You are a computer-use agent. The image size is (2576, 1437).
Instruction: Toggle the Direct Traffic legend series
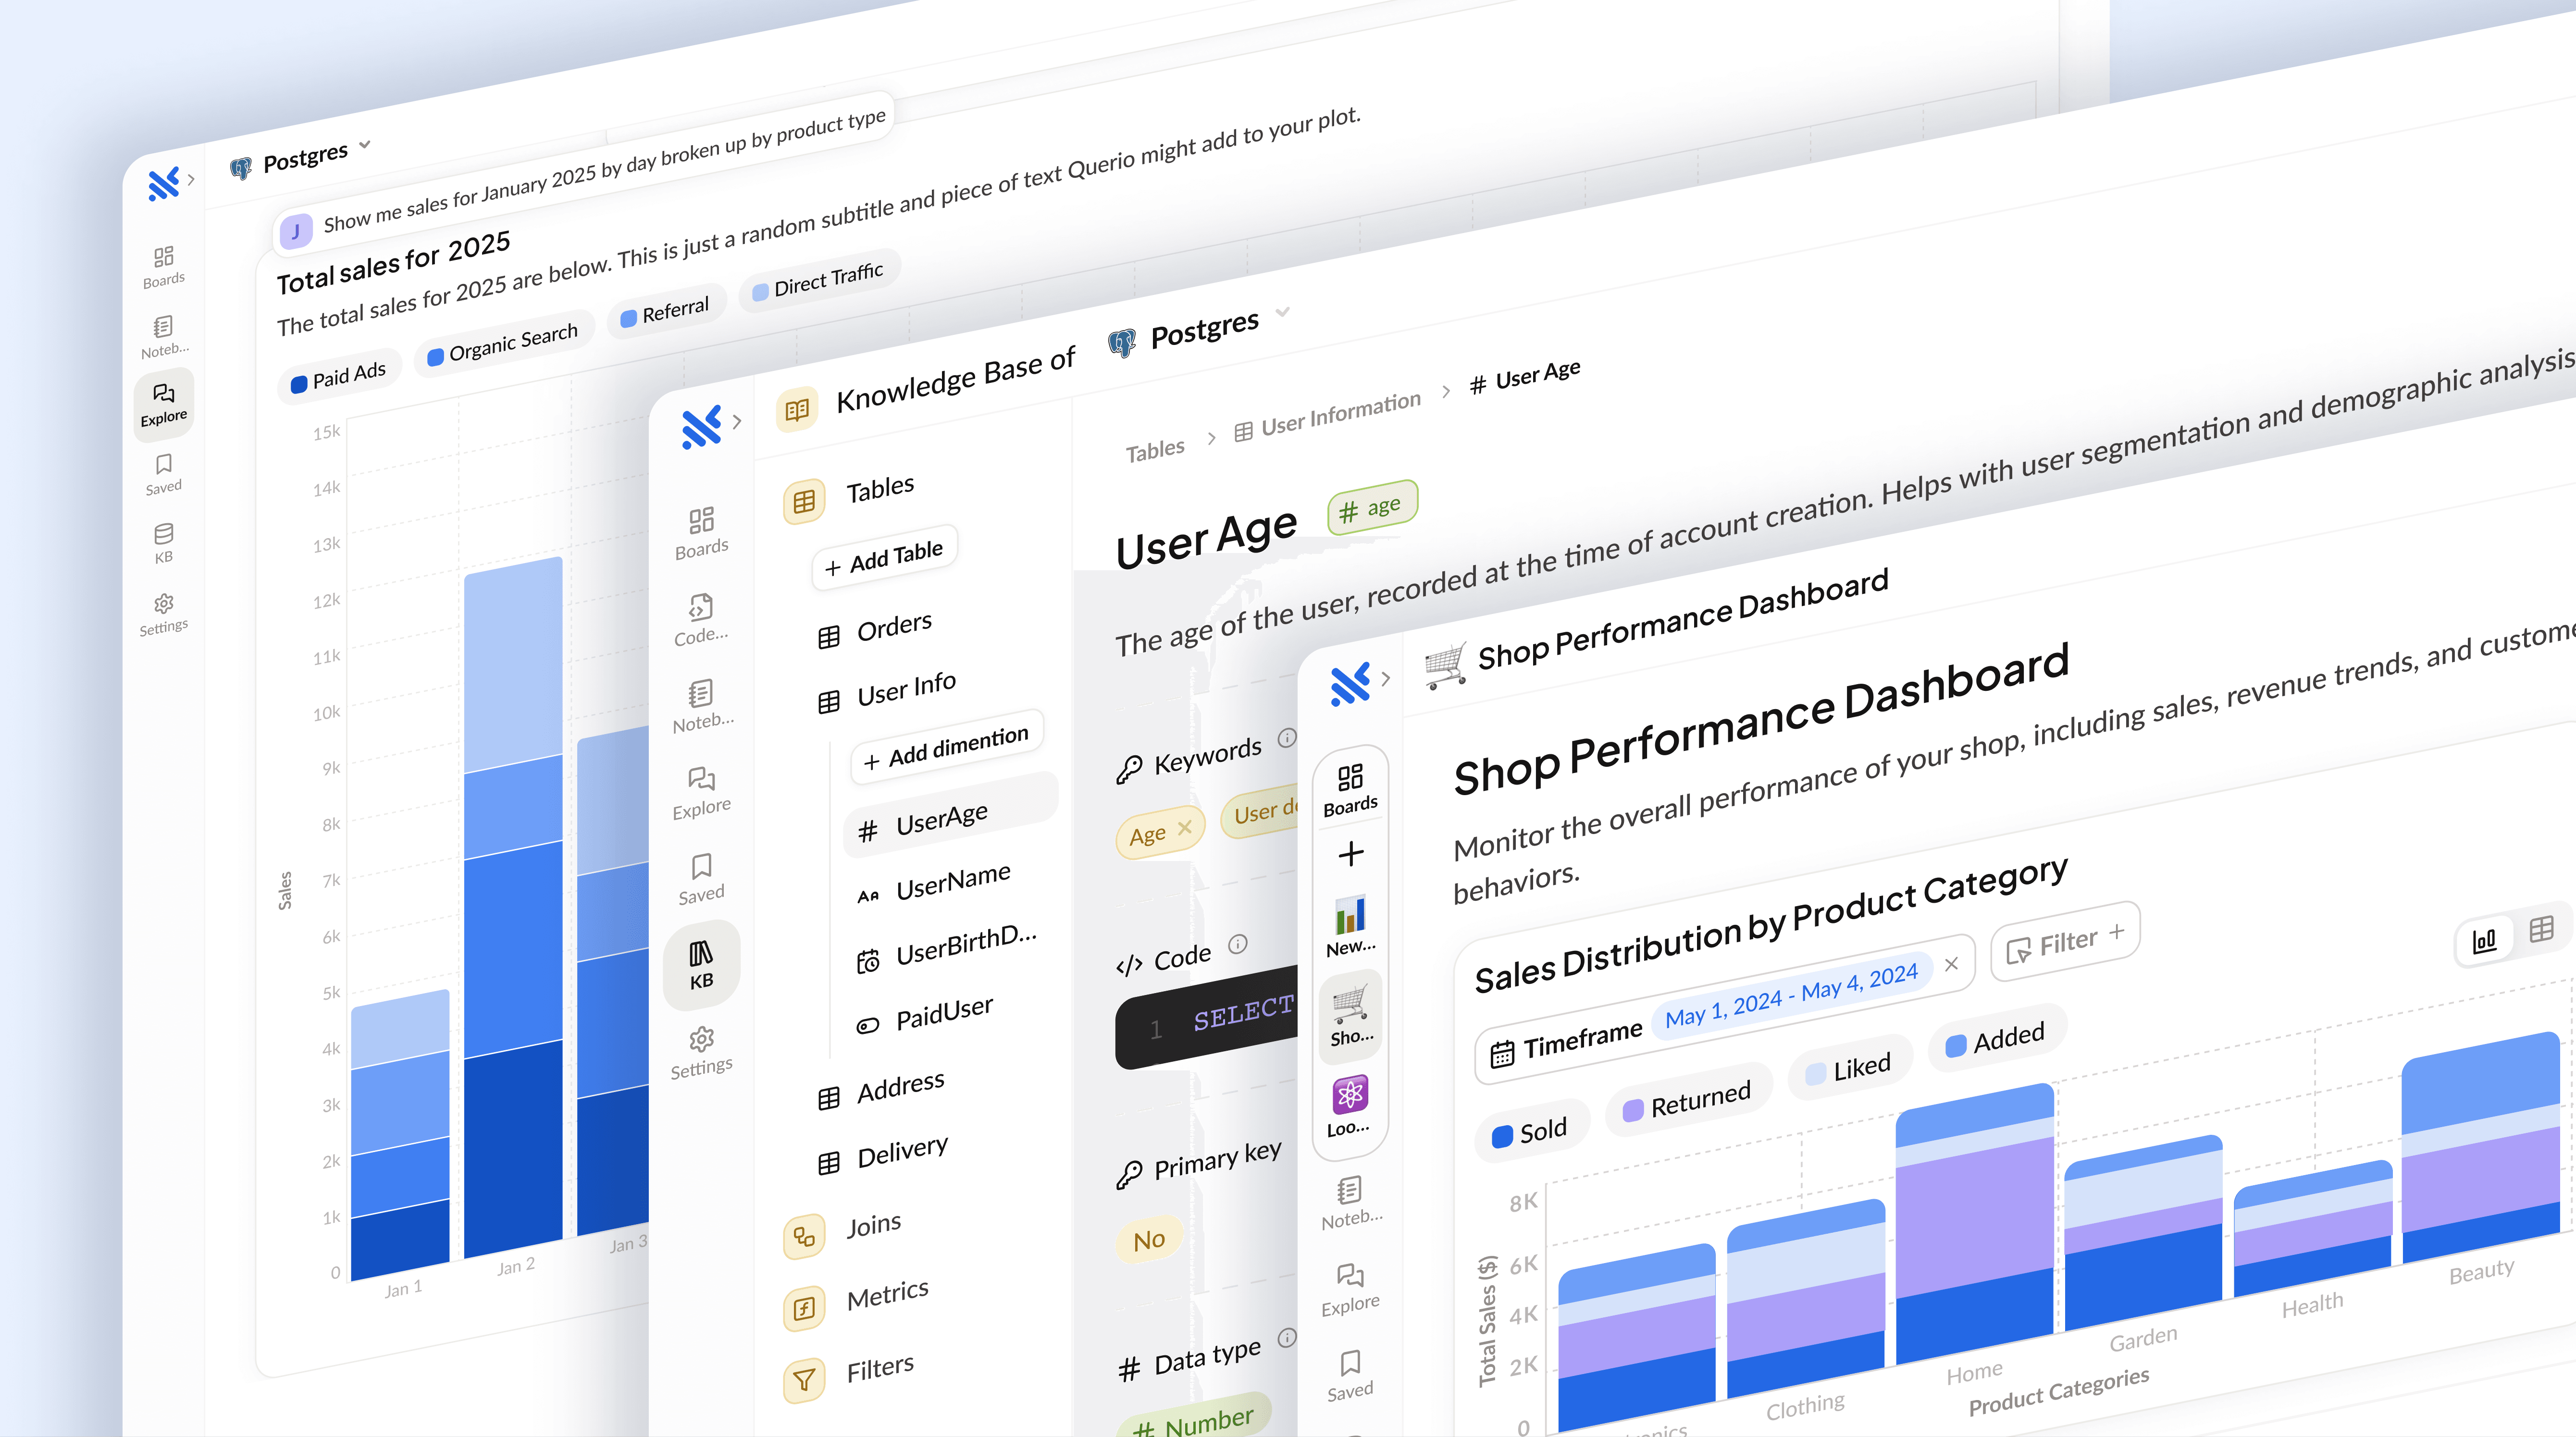819,280
